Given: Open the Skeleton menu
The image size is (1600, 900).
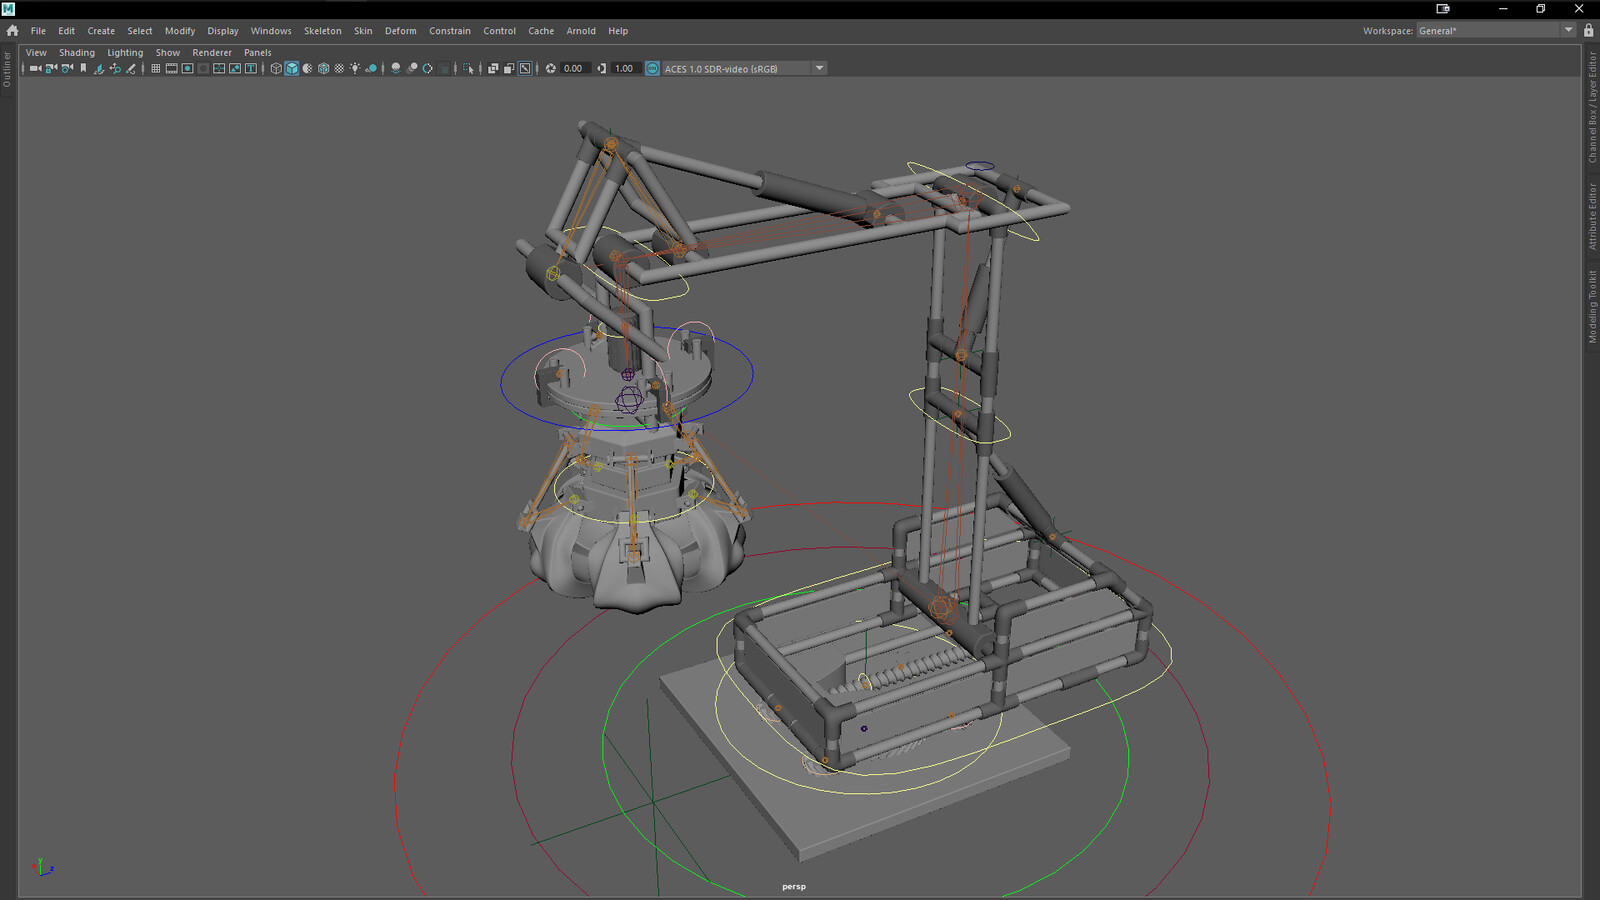Looking at the screenshot, I should pyautogui.click(x=322, y=31).
